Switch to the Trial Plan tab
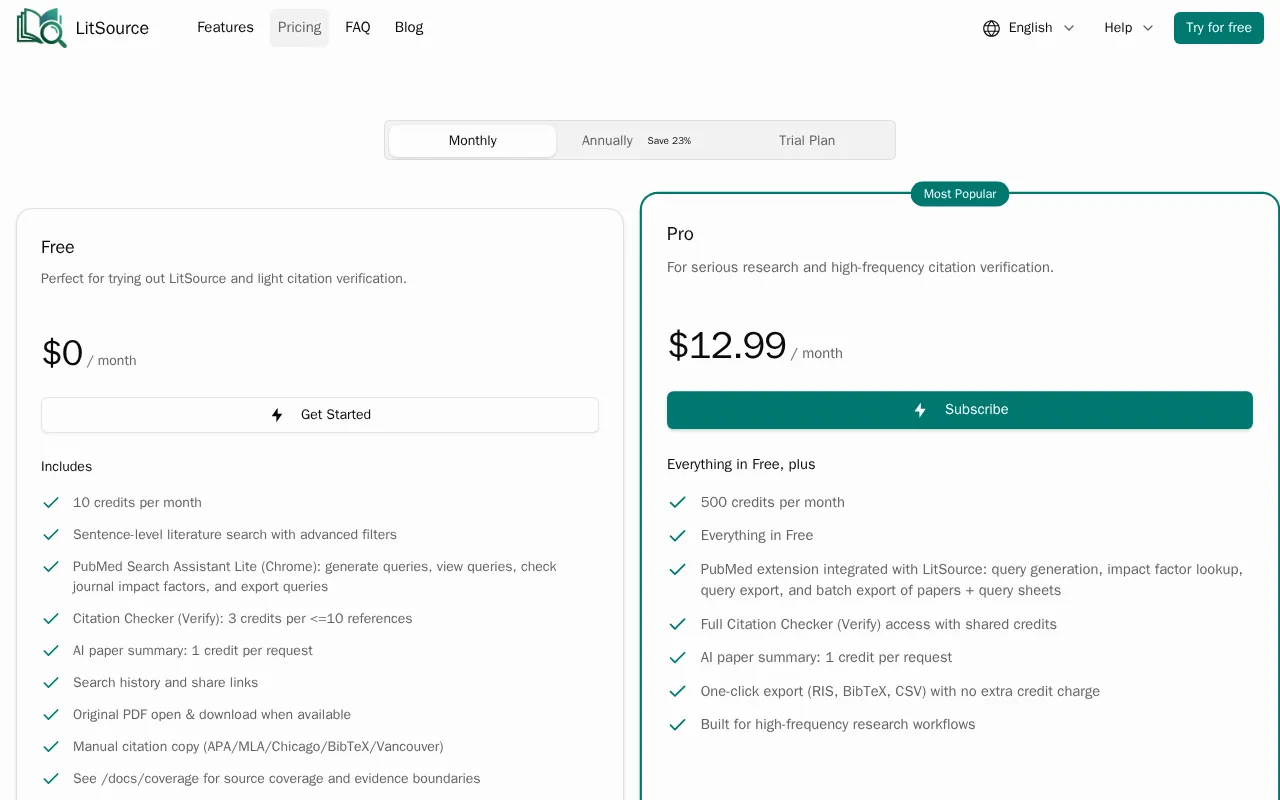Screen dimensions: 1280x800 coord(807,141)
